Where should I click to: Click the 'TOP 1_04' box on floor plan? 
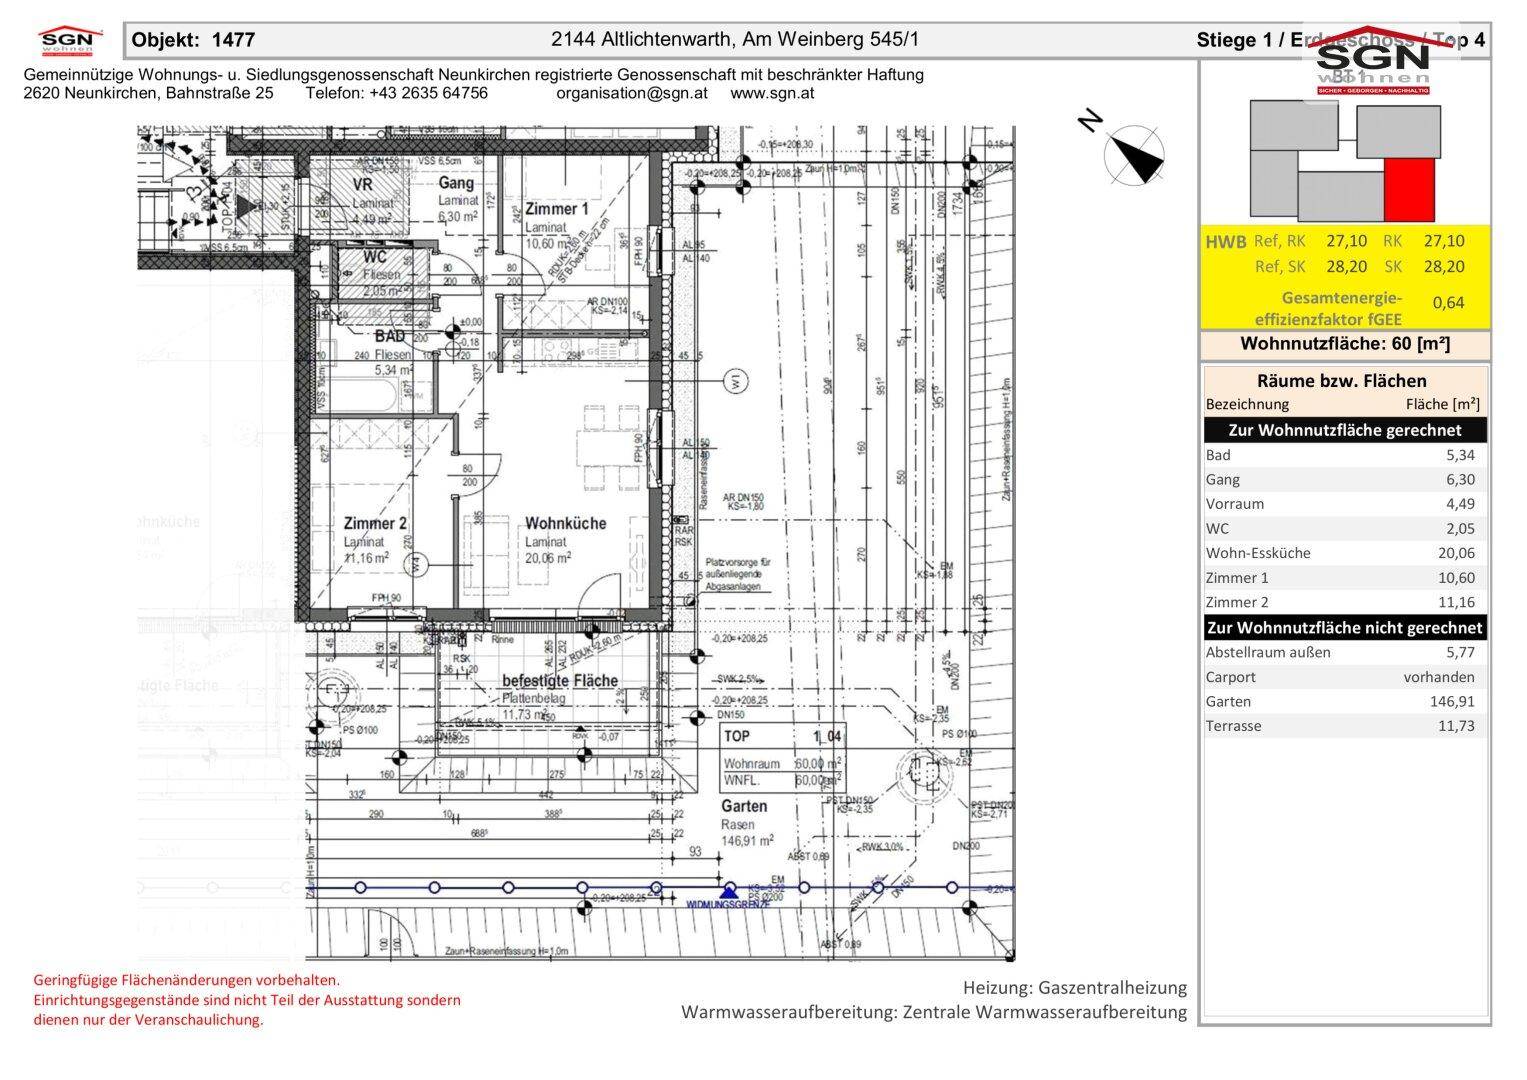tap(783, 756)
